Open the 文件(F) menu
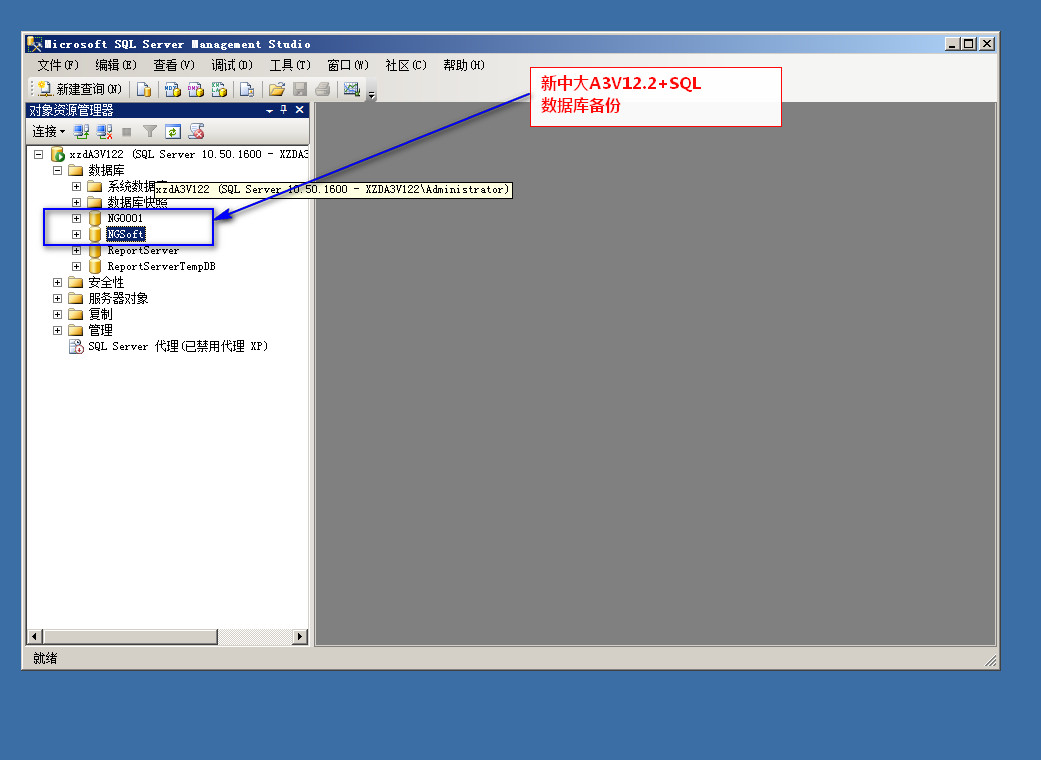1041x760 pixels. pyautogui.click(x=57, y=65)
